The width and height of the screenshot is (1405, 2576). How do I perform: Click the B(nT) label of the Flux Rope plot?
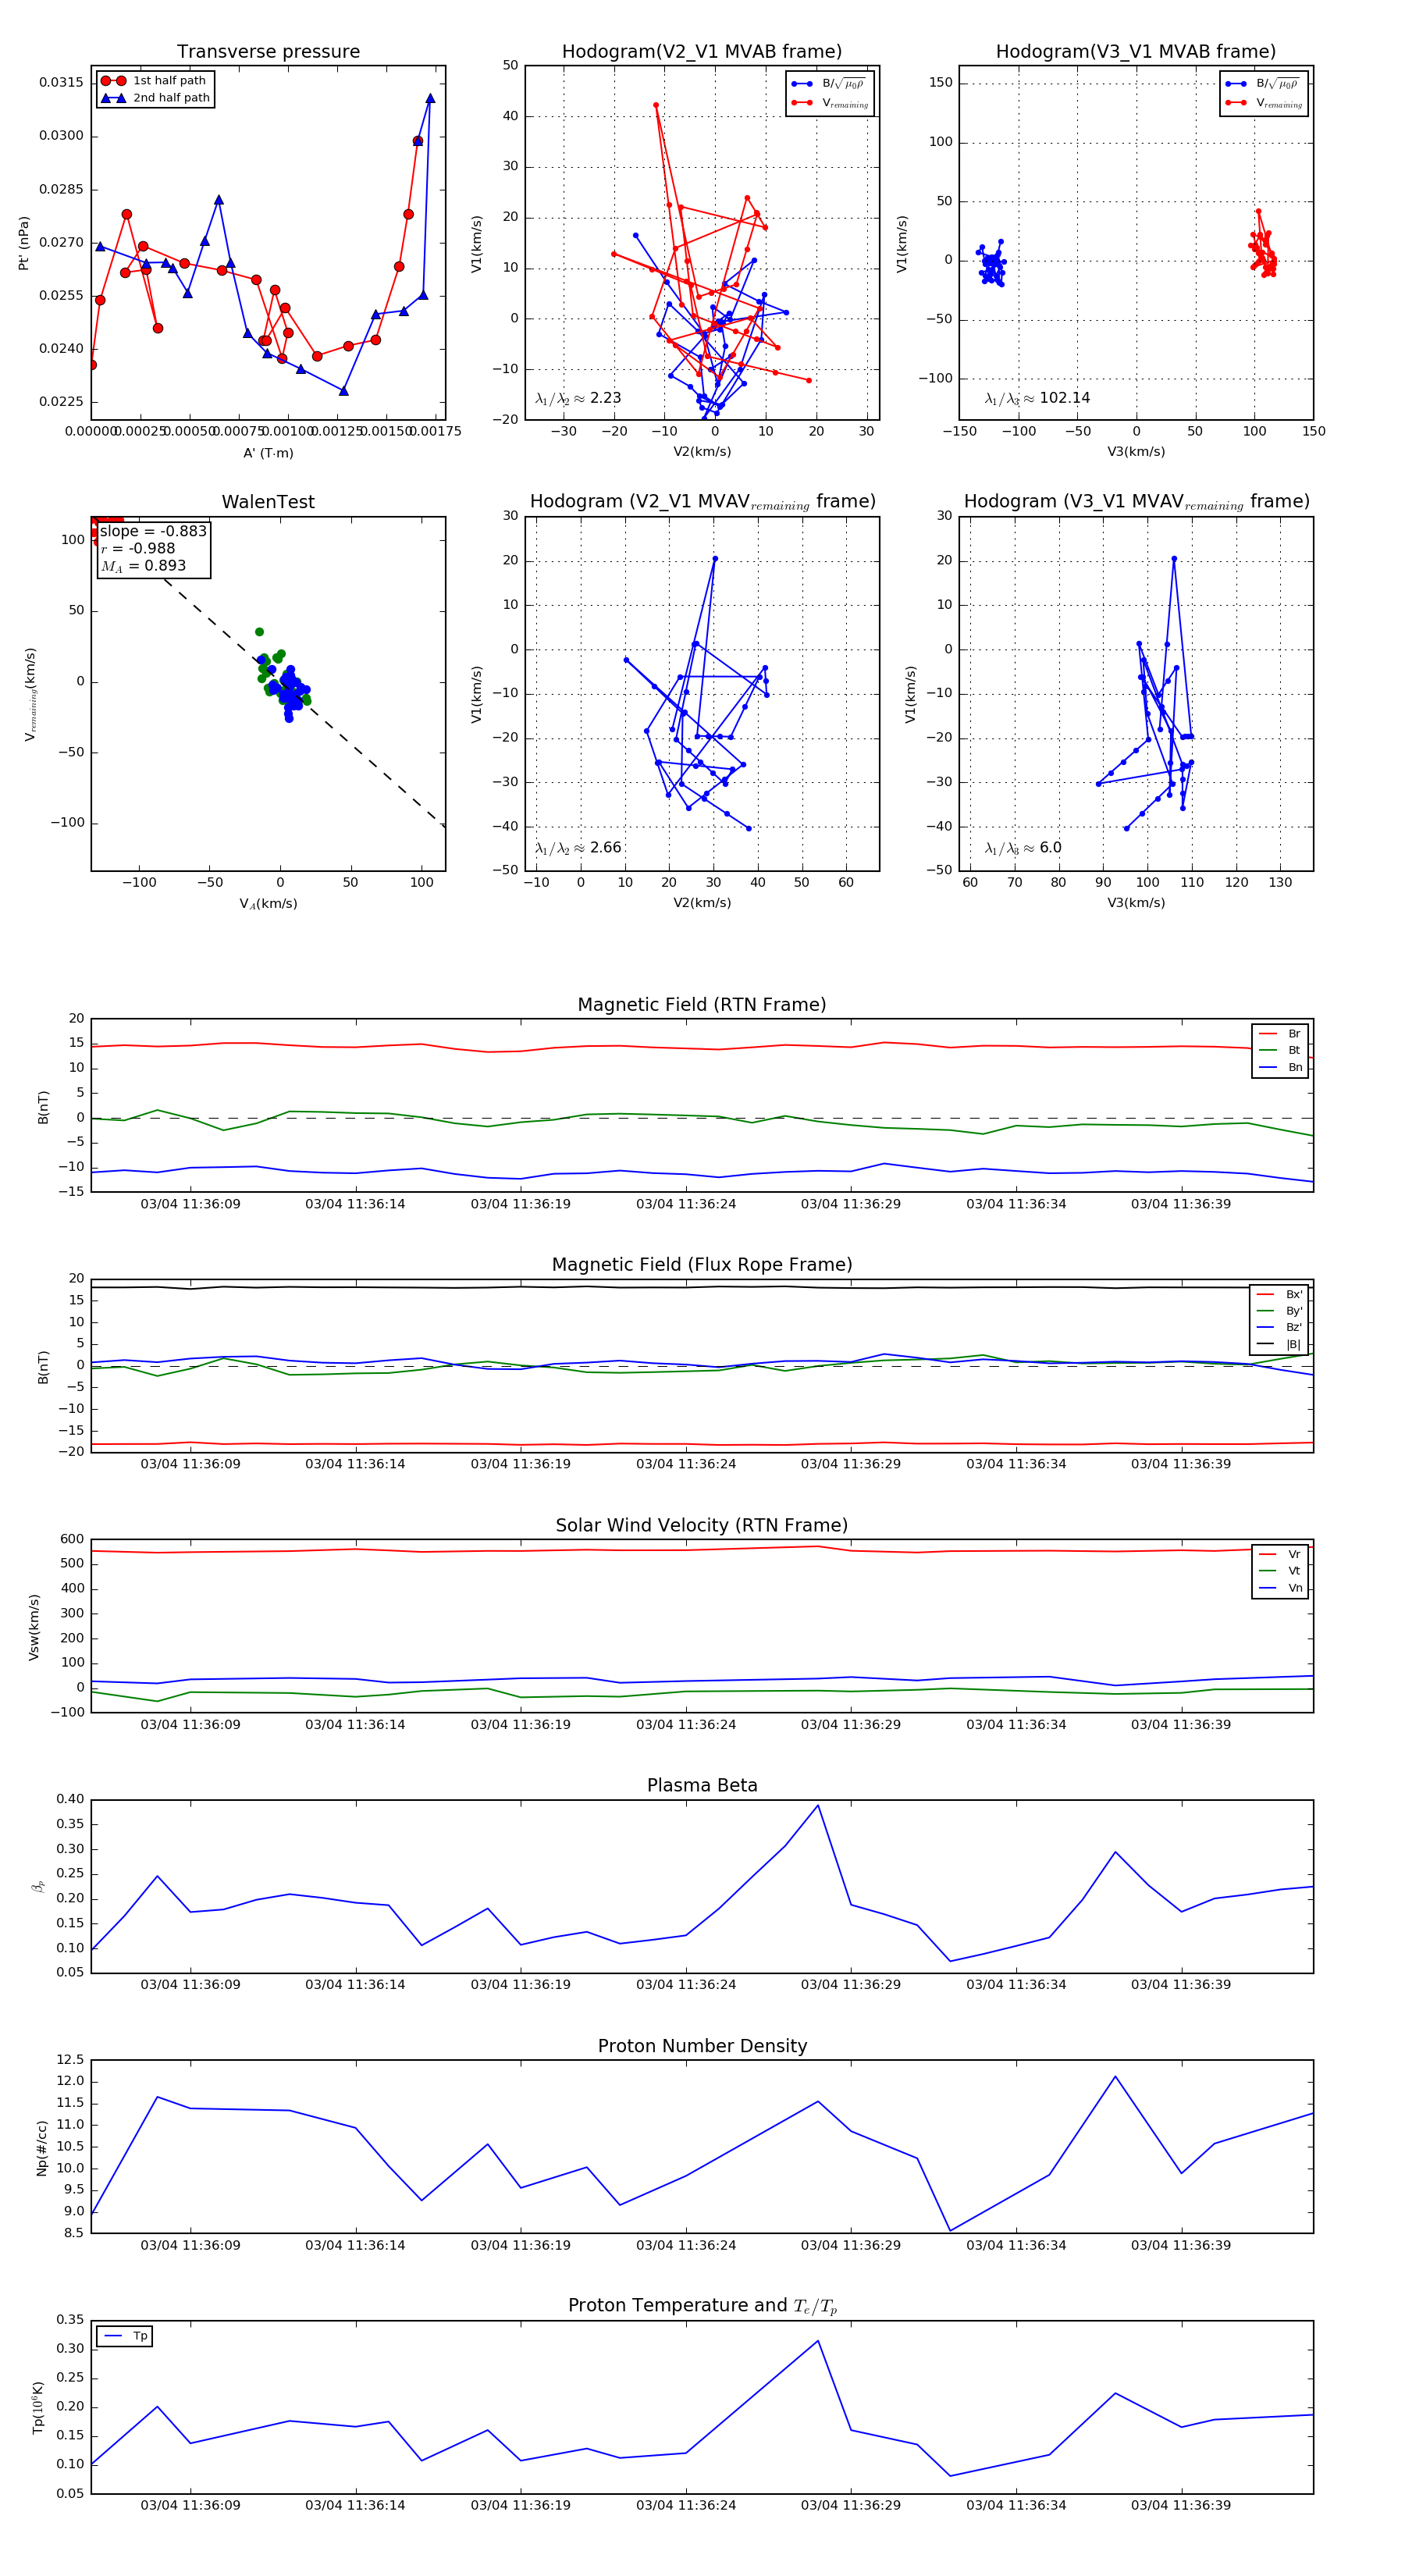pyautogui.click(x=42, y=1367)
